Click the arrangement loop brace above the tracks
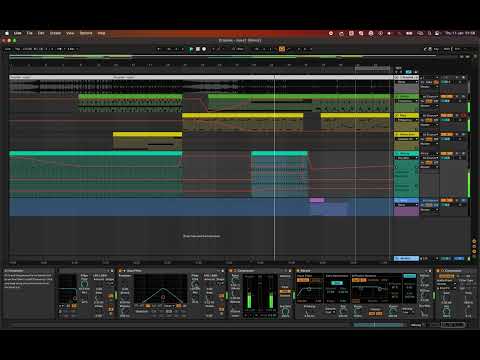 tap(372, 68)
